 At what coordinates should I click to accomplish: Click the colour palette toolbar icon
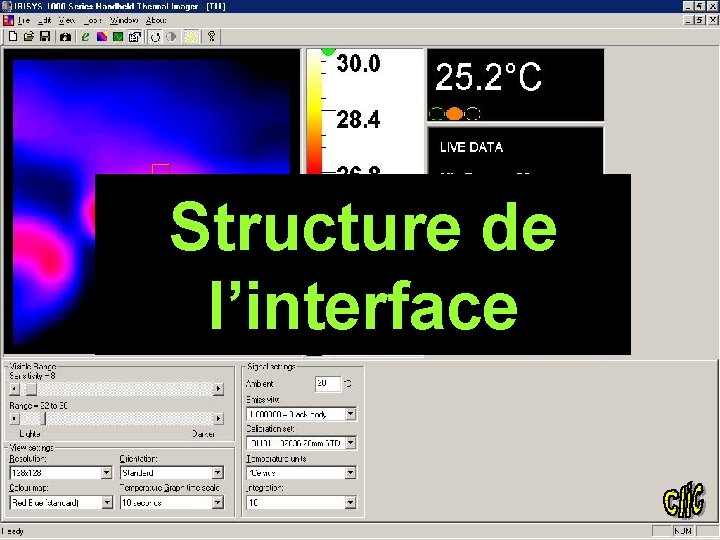click(x=101, y=37)
